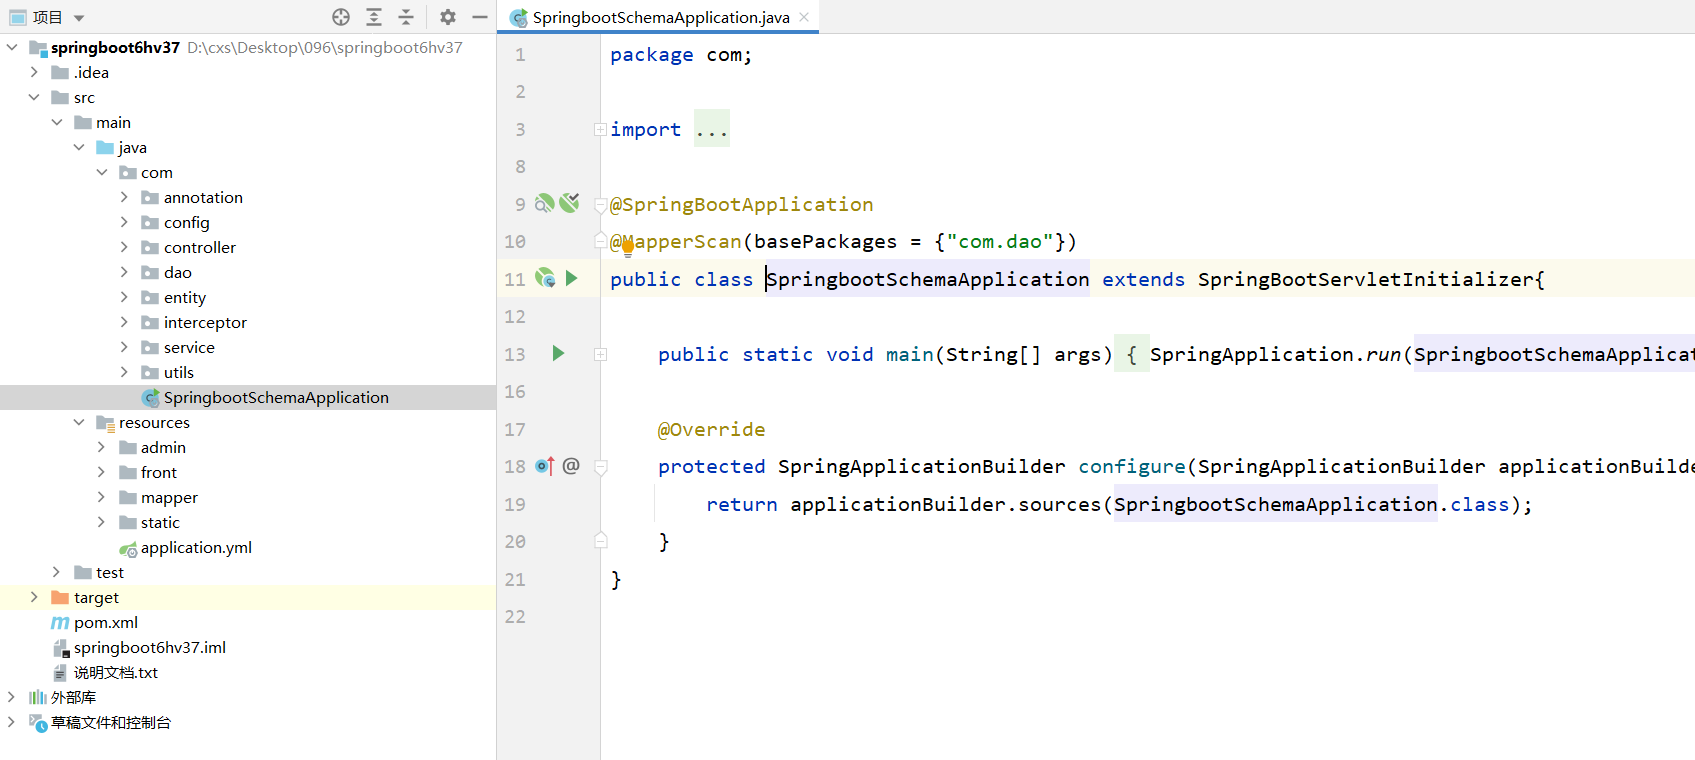Click the run arrow on line 11
This screenshot has width=1695, height=760.
pos(571,278)
